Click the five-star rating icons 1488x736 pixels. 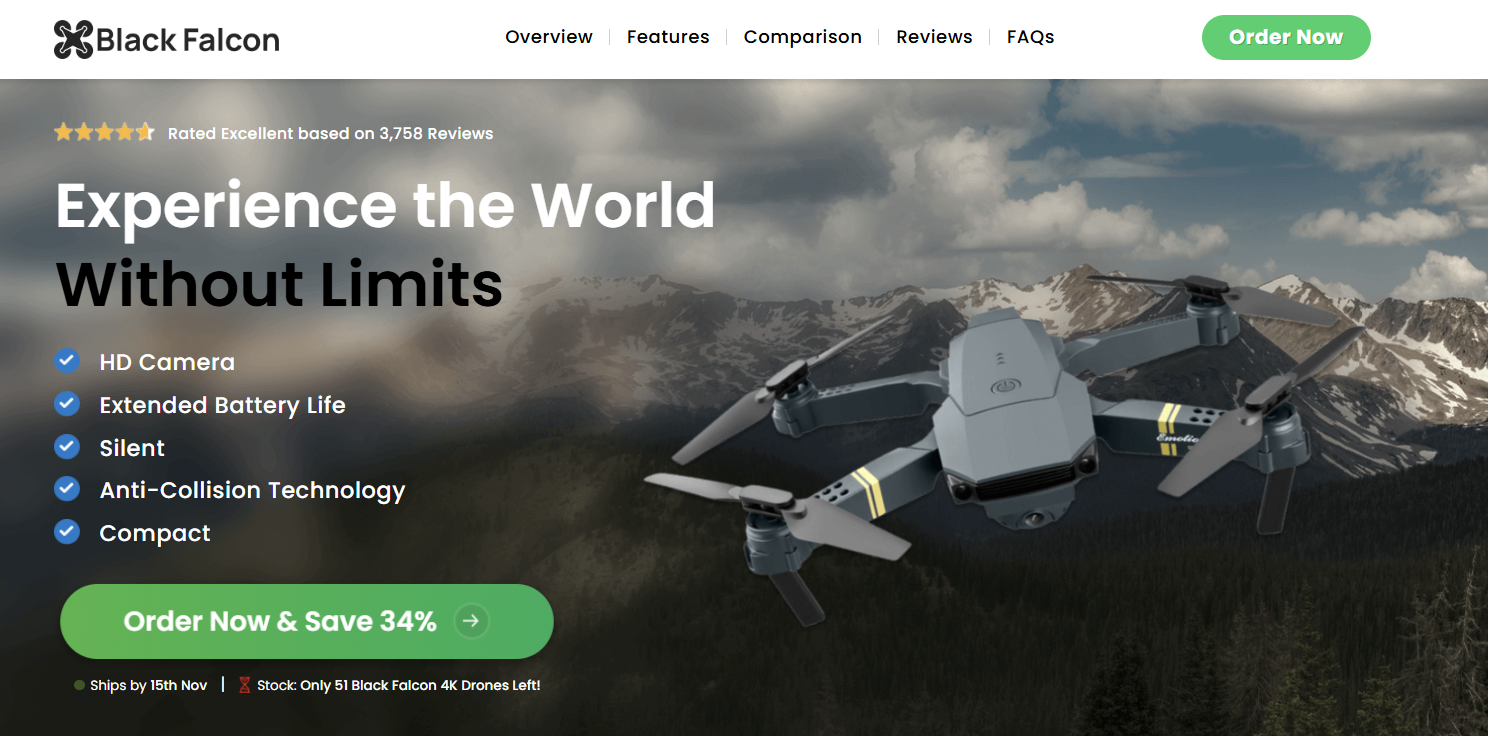104,132
